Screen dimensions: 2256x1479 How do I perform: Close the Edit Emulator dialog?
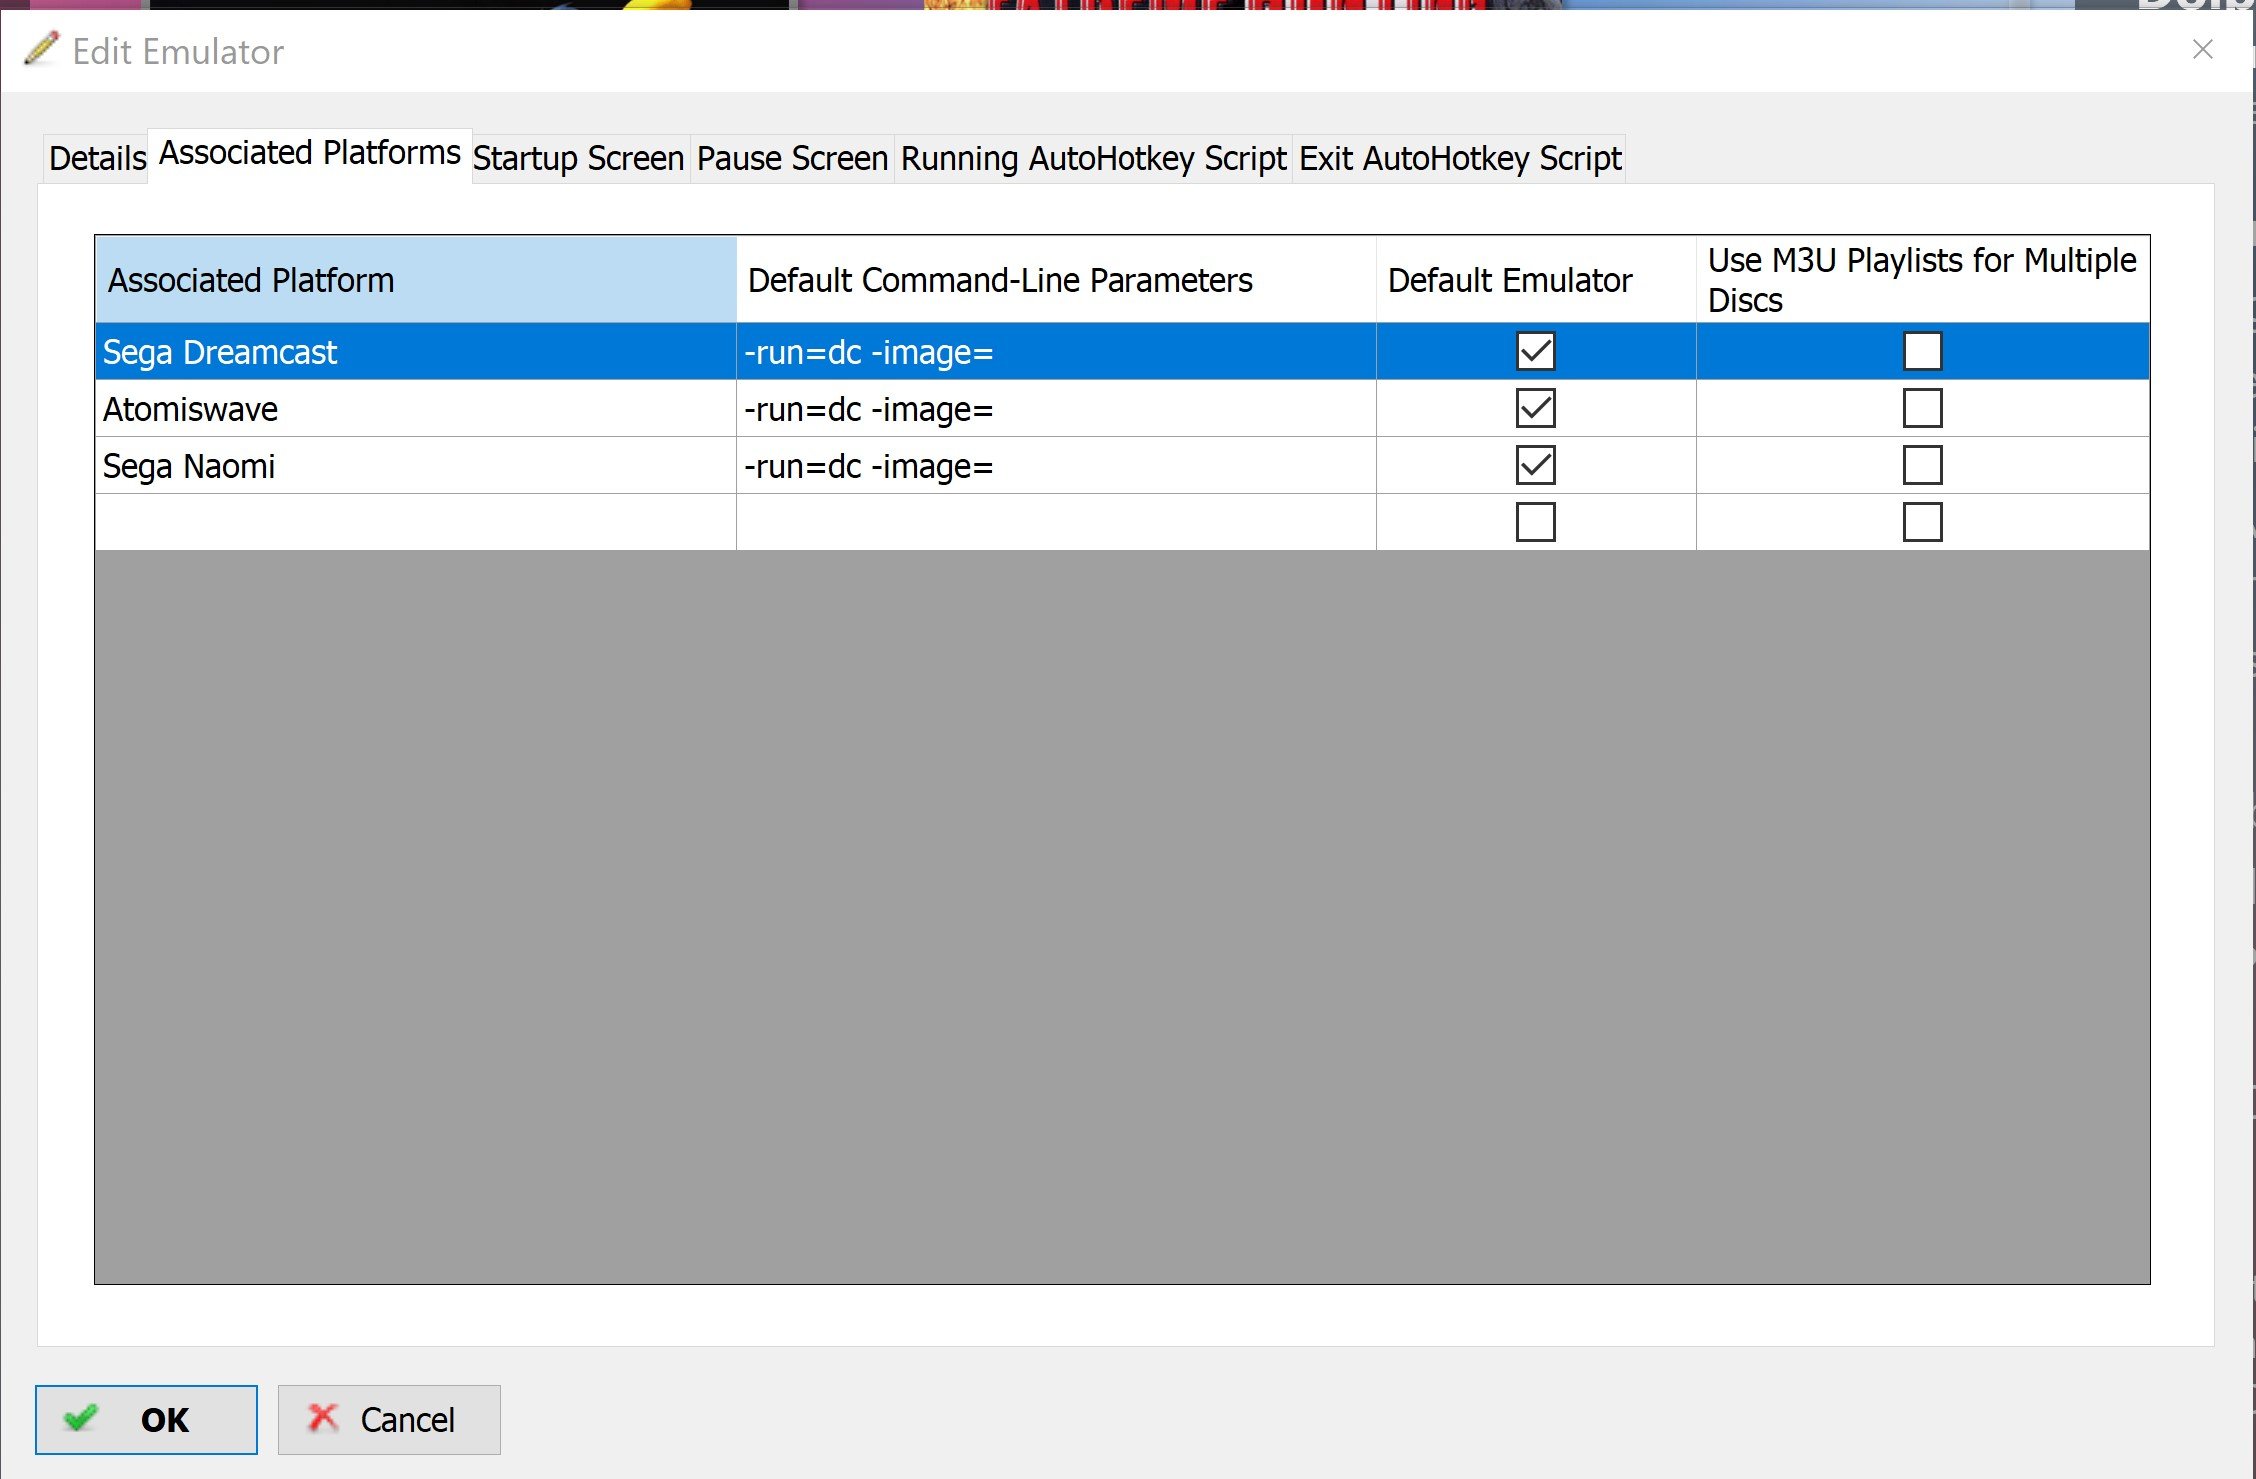click(2202, 49)
